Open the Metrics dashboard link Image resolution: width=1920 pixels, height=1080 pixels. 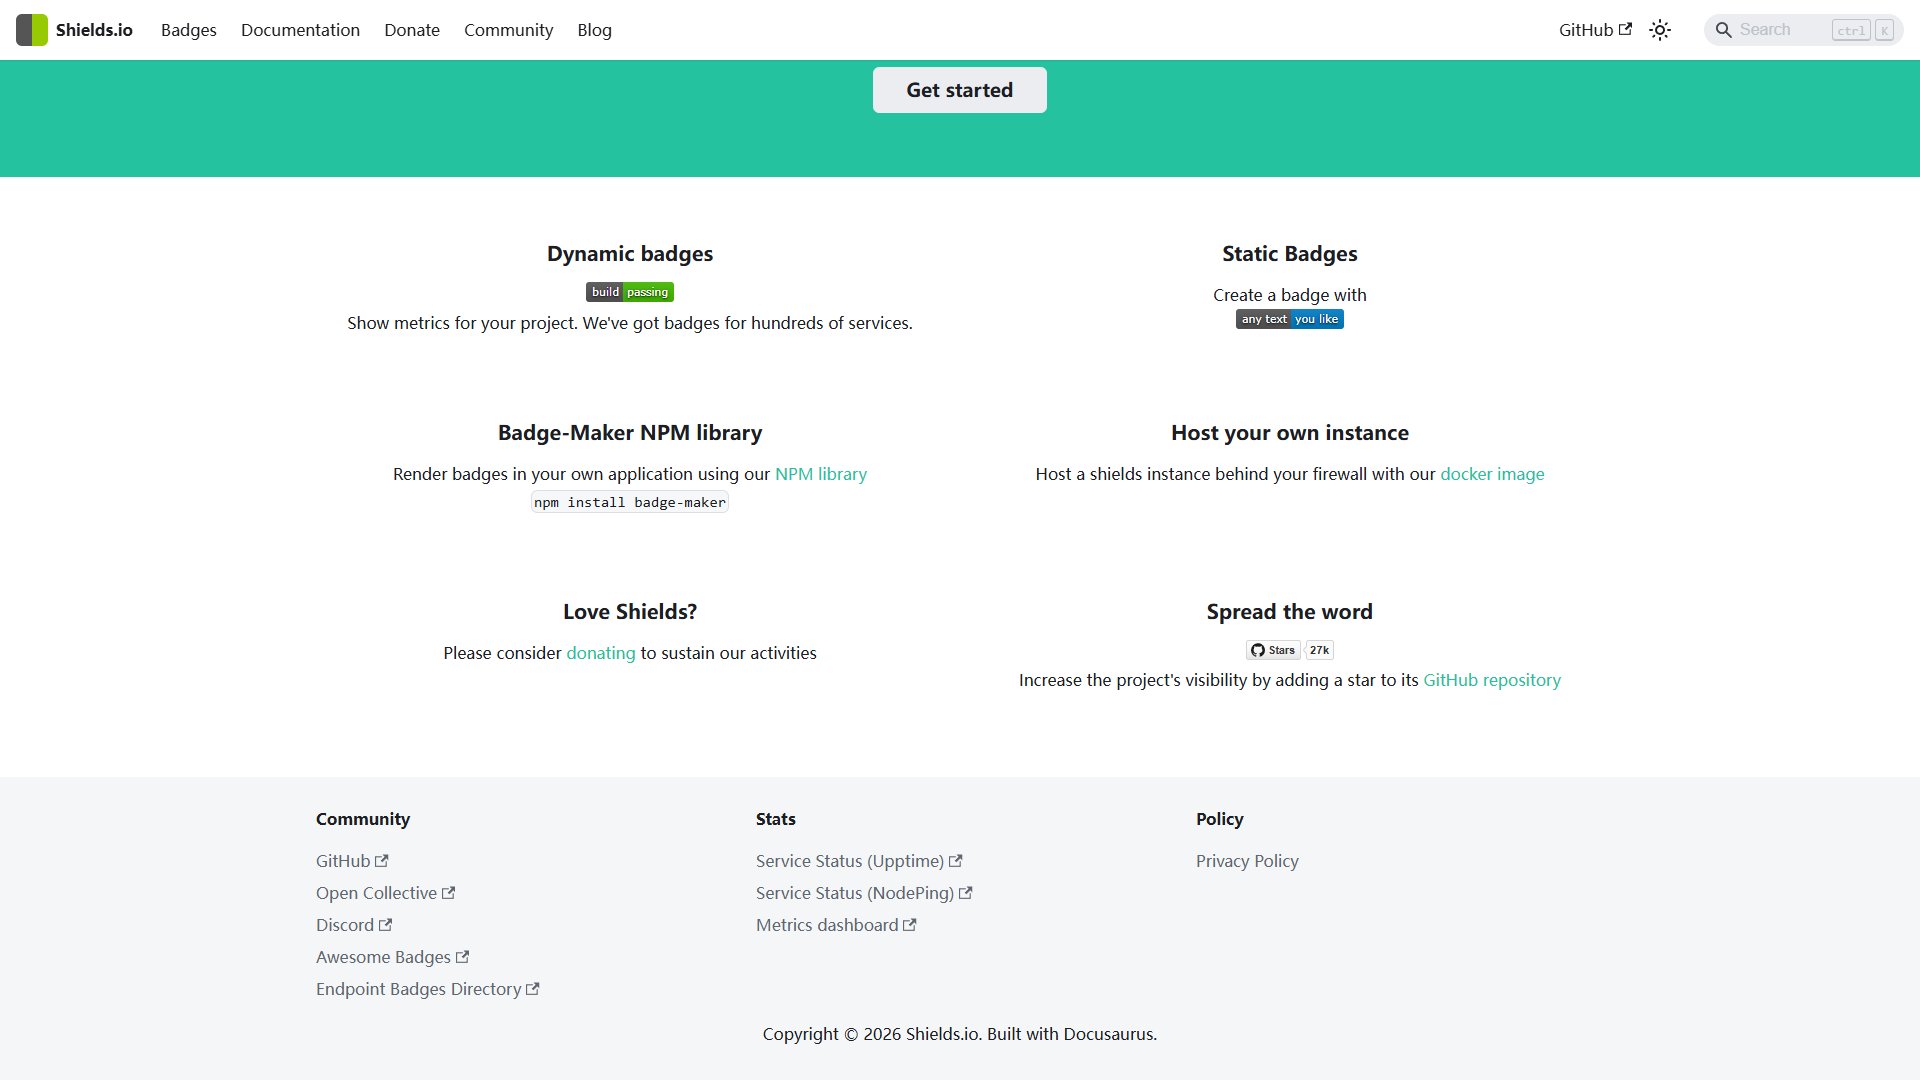(x=836, y=925)
